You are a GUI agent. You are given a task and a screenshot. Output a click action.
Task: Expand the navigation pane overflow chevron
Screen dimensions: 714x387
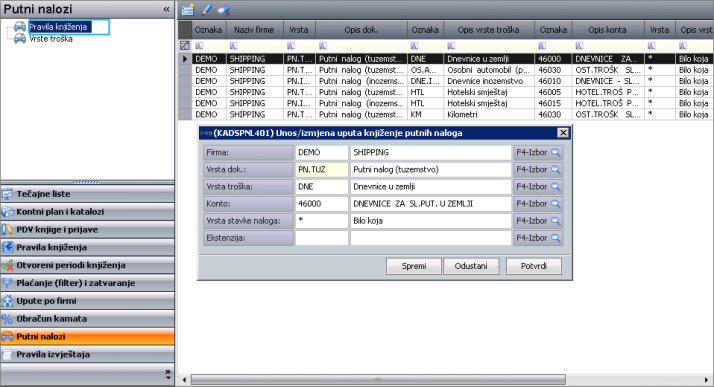point(168,375)
